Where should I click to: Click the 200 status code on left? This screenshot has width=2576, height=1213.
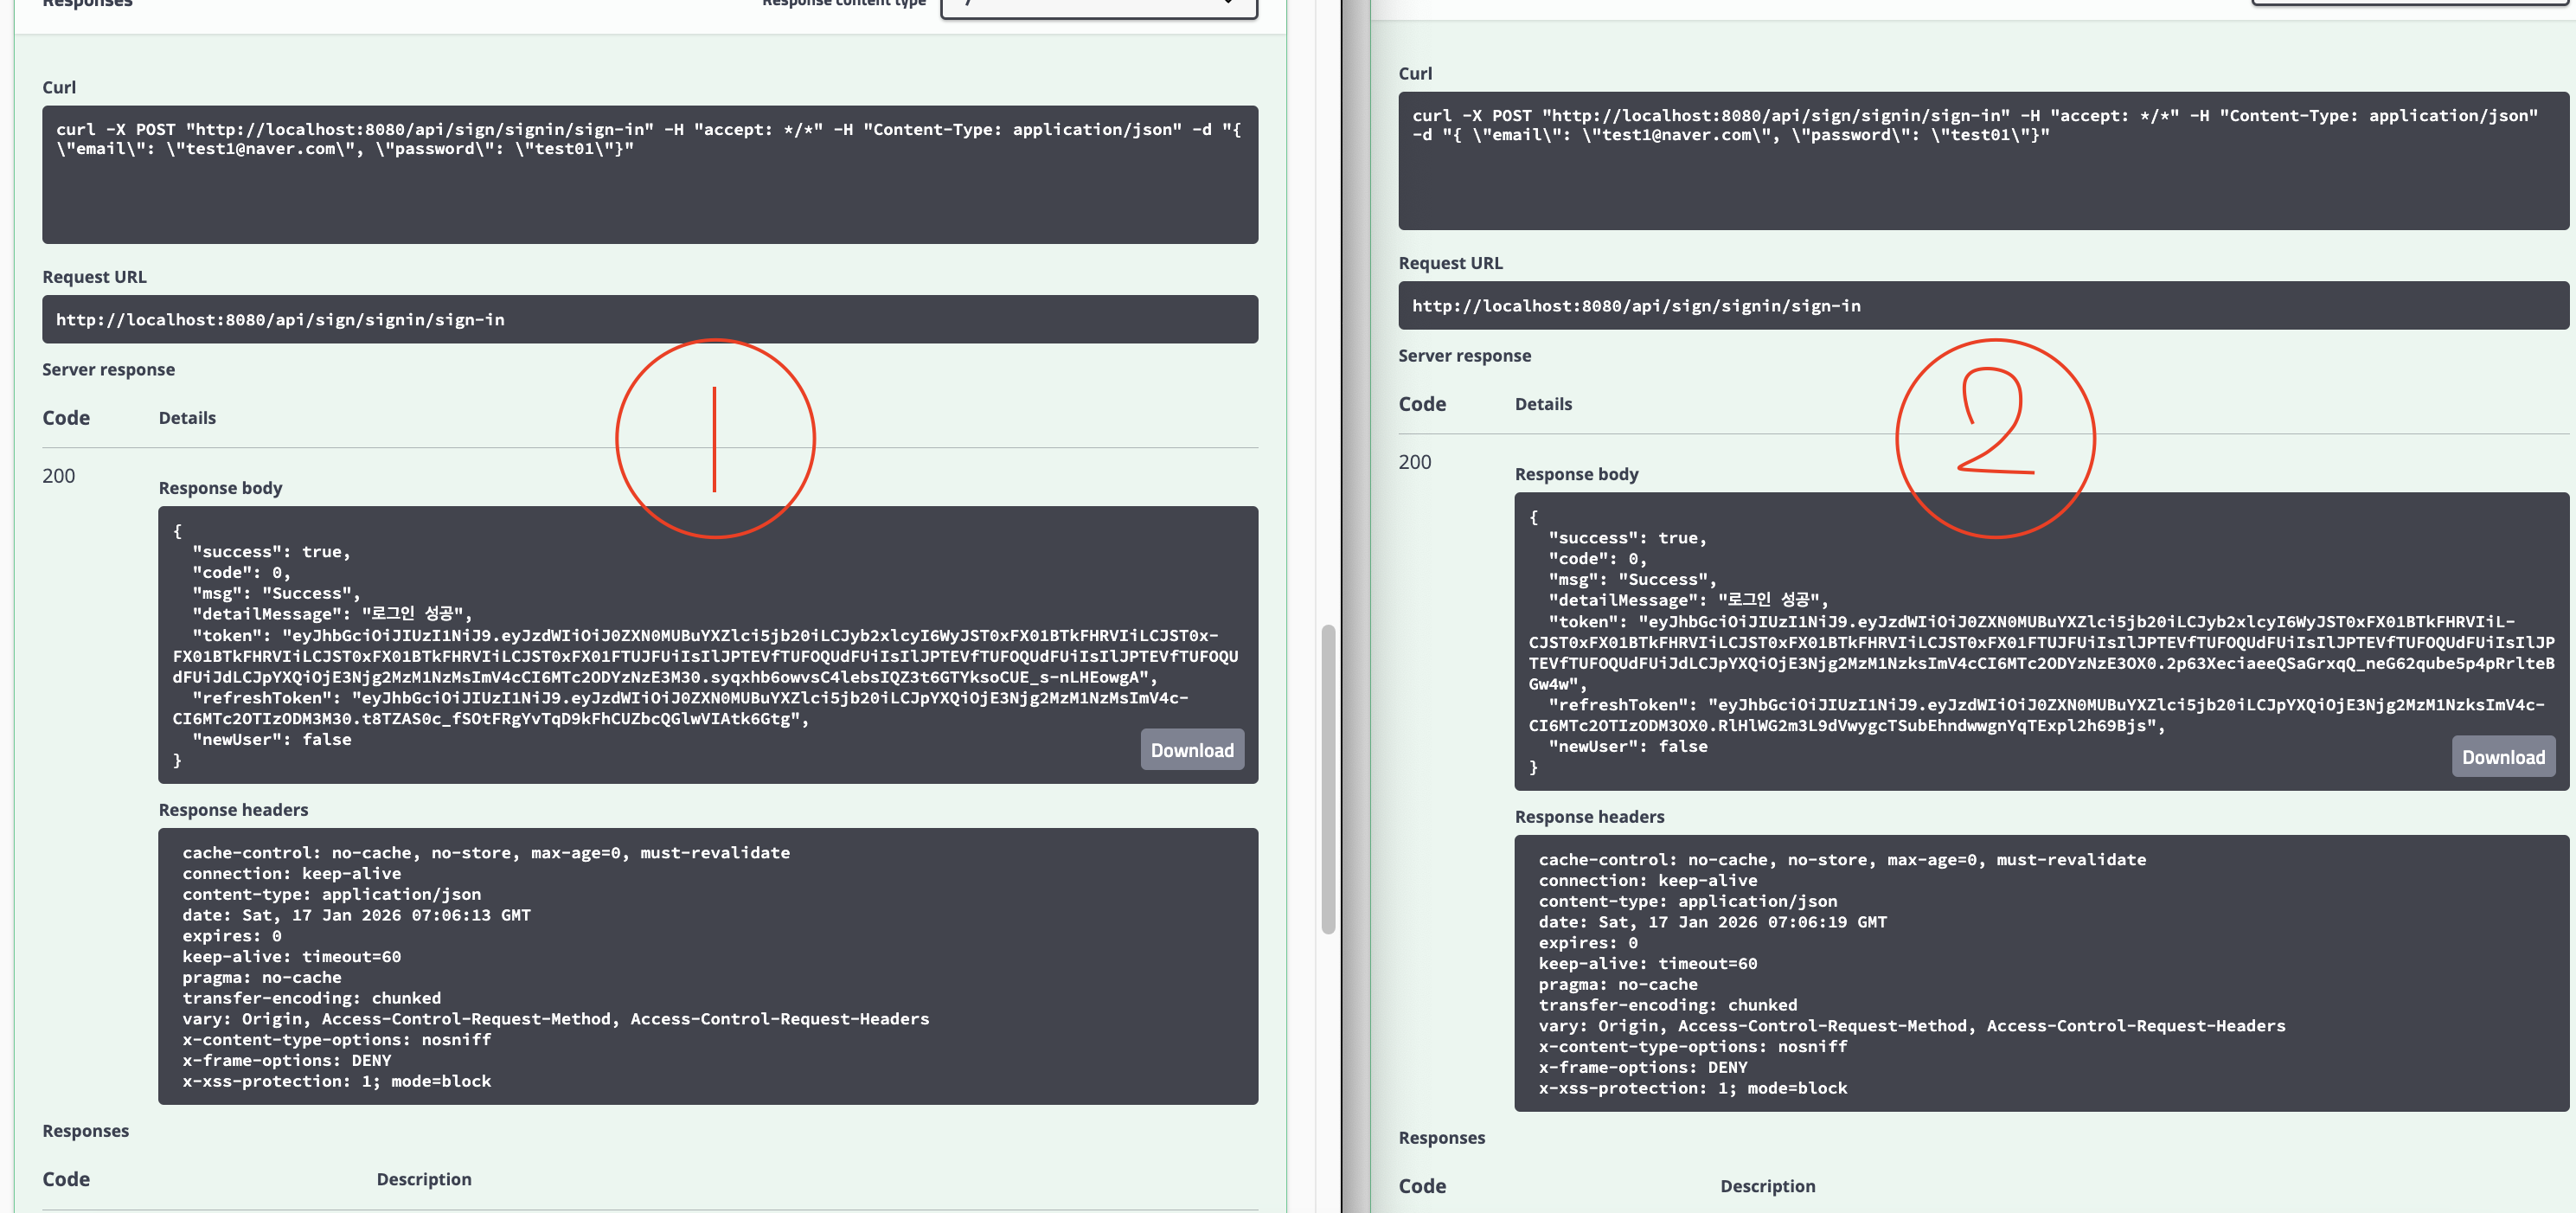59,476
